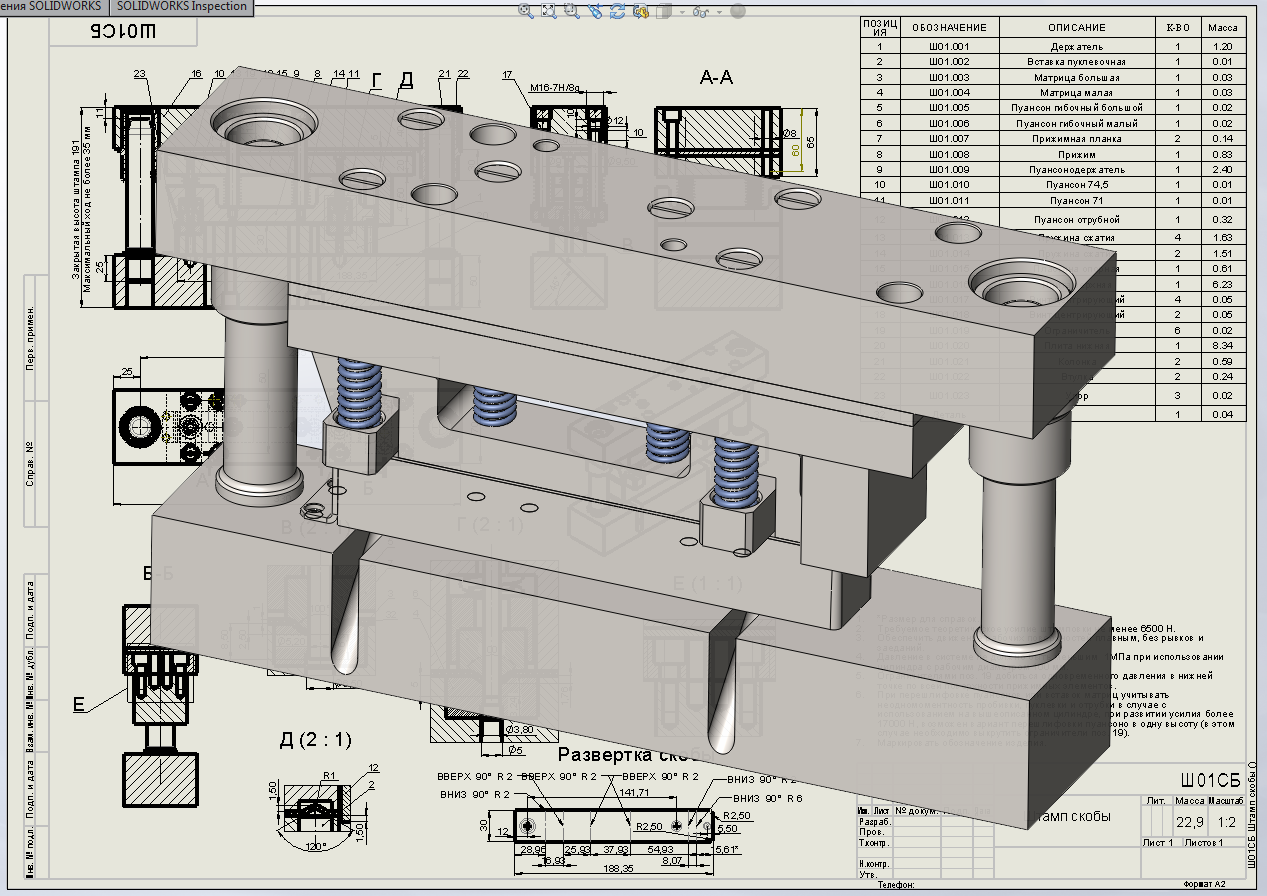Click the 'К-ВО' column header
The image size is (1267, 896).
tap(1178, 27)
